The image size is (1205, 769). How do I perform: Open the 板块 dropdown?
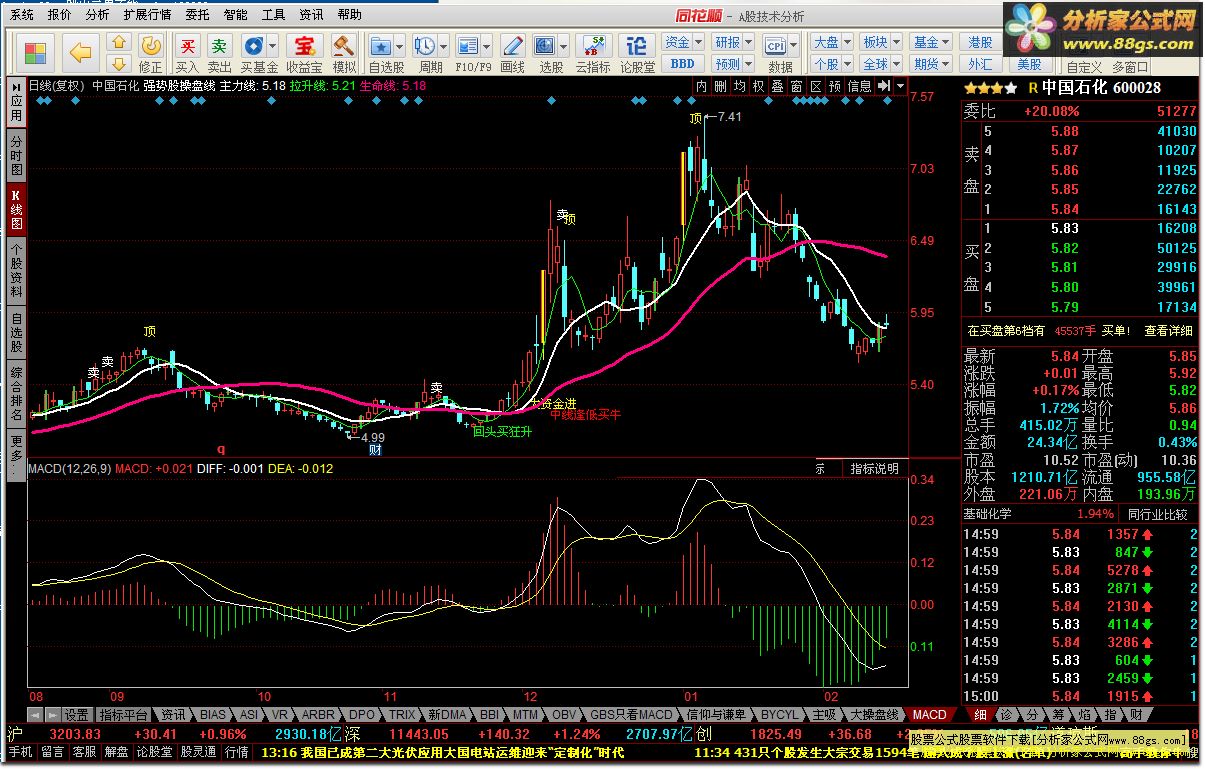(881, 42)
